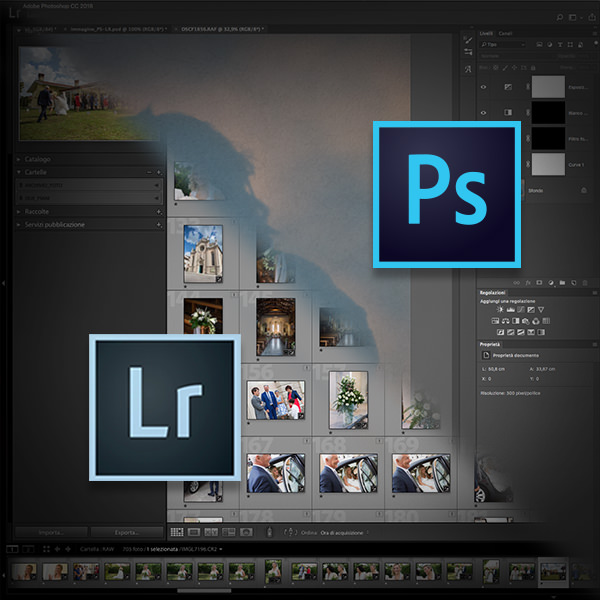
Task: Add a Gradient Map adjustment icon
Action: tap(541, 332)
